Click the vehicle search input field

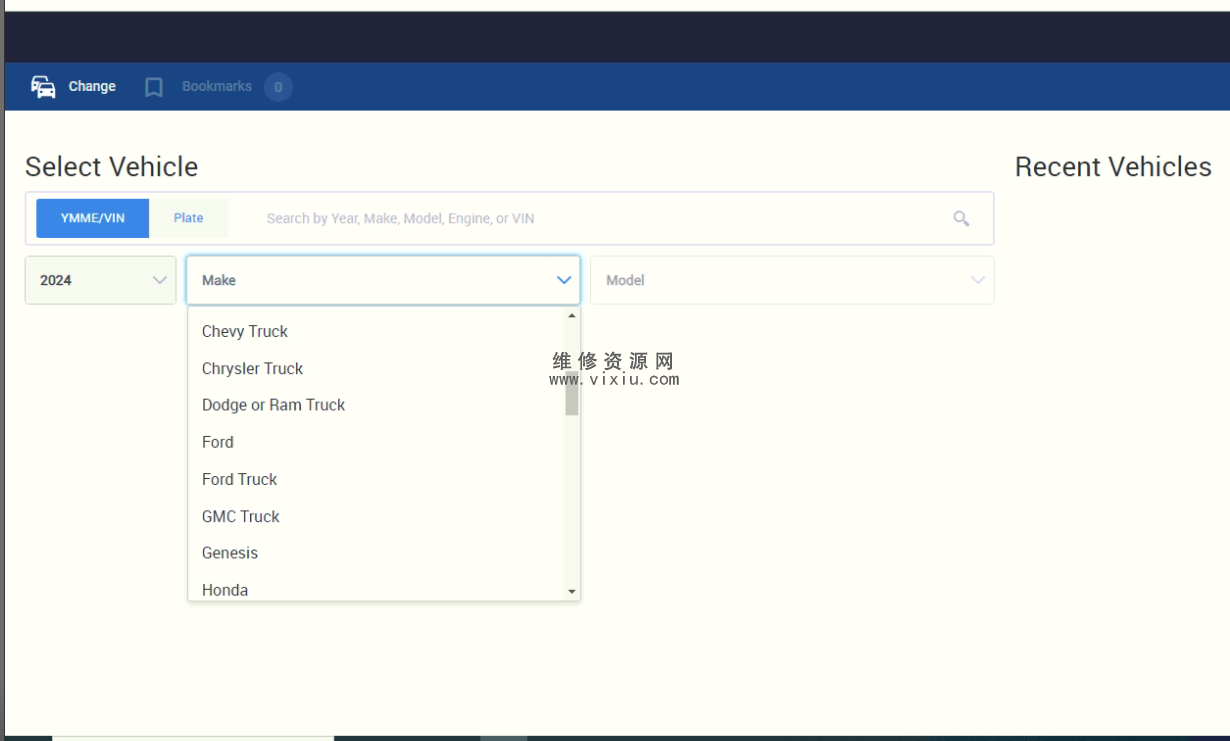point(600,218)
